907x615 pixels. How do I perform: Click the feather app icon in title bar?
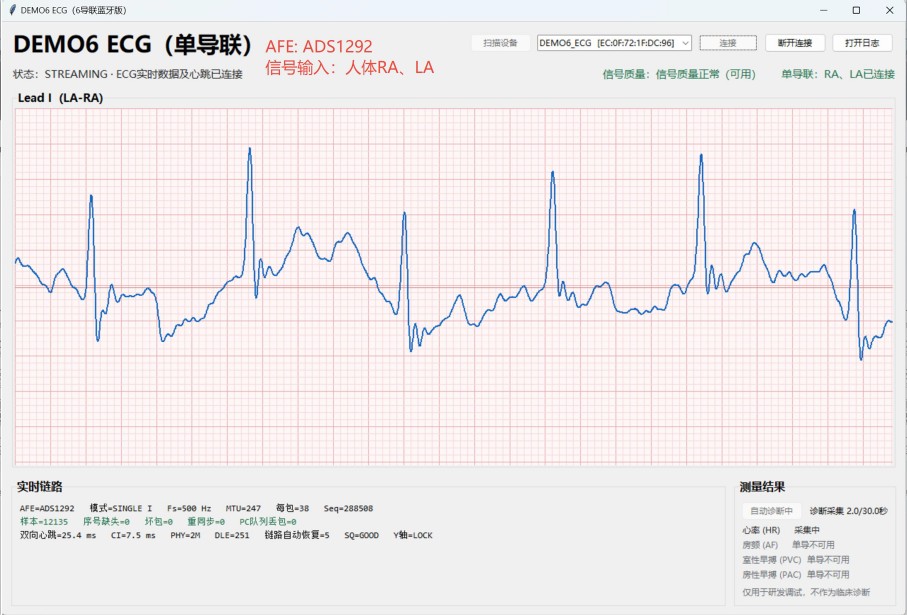pyautogui.click(x=12, y=10)
